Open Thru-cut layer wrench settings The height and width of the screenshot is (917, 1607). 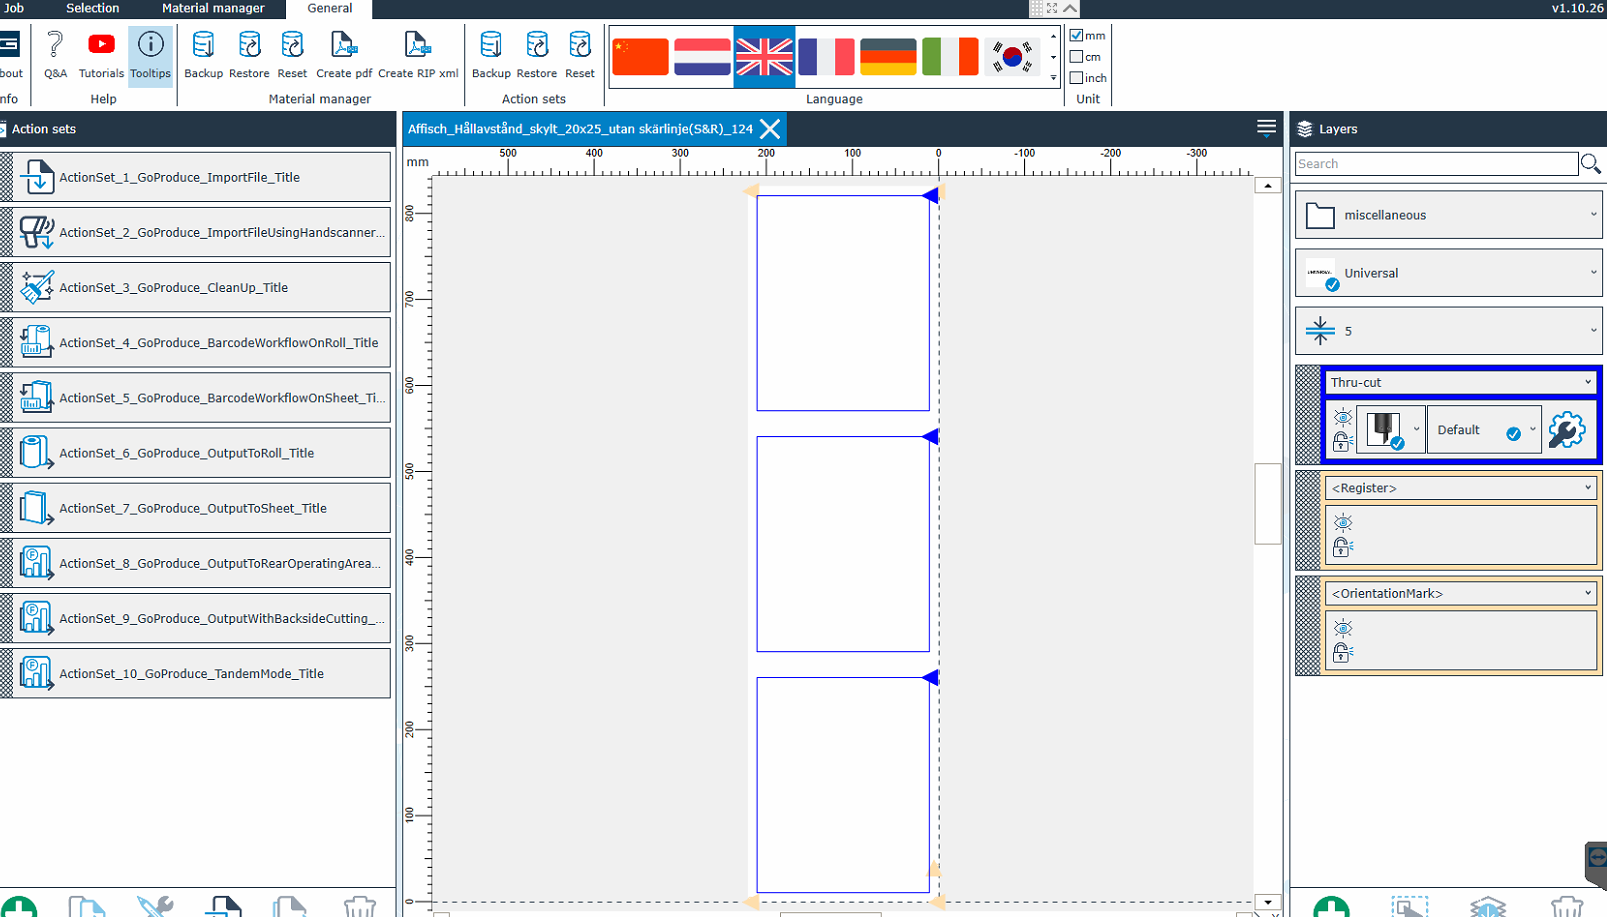coord(1566,430)
